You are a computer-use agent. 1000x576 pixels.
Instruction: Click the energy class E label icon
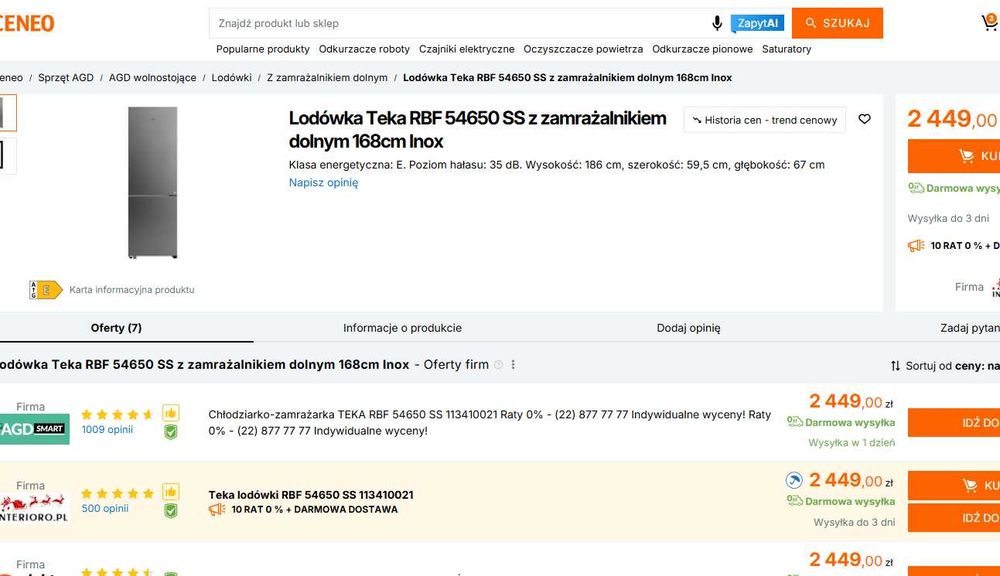(45, 290)
